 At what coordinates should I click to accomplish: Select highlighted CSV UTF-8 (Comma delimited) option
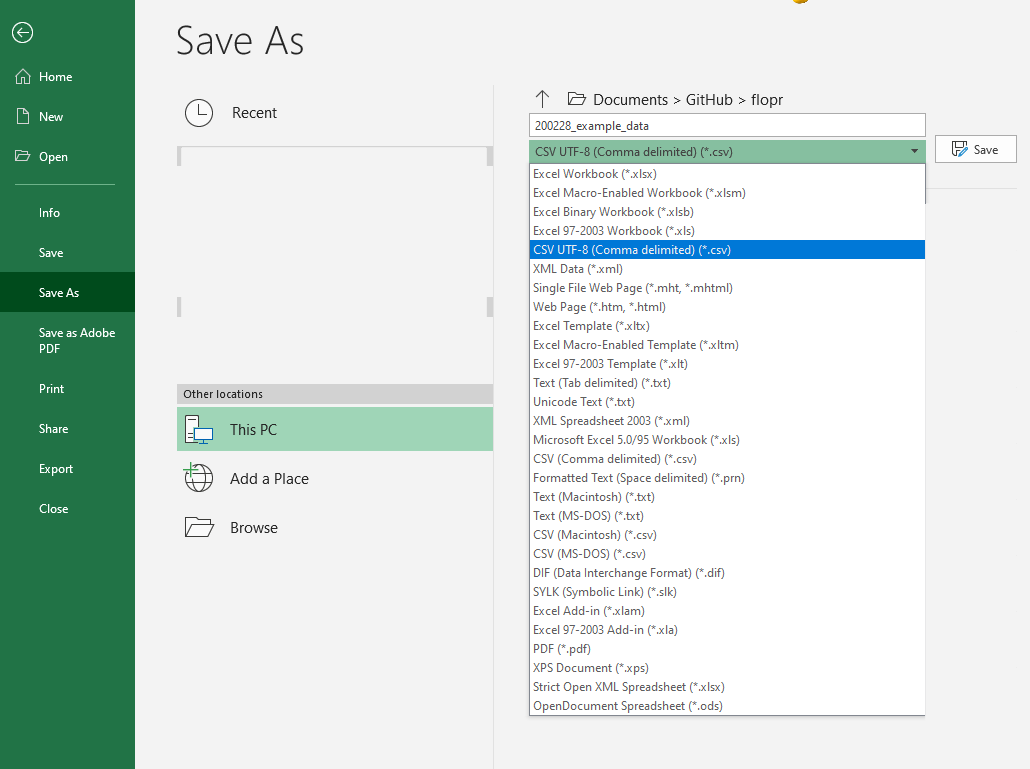[x=727, y=250]
